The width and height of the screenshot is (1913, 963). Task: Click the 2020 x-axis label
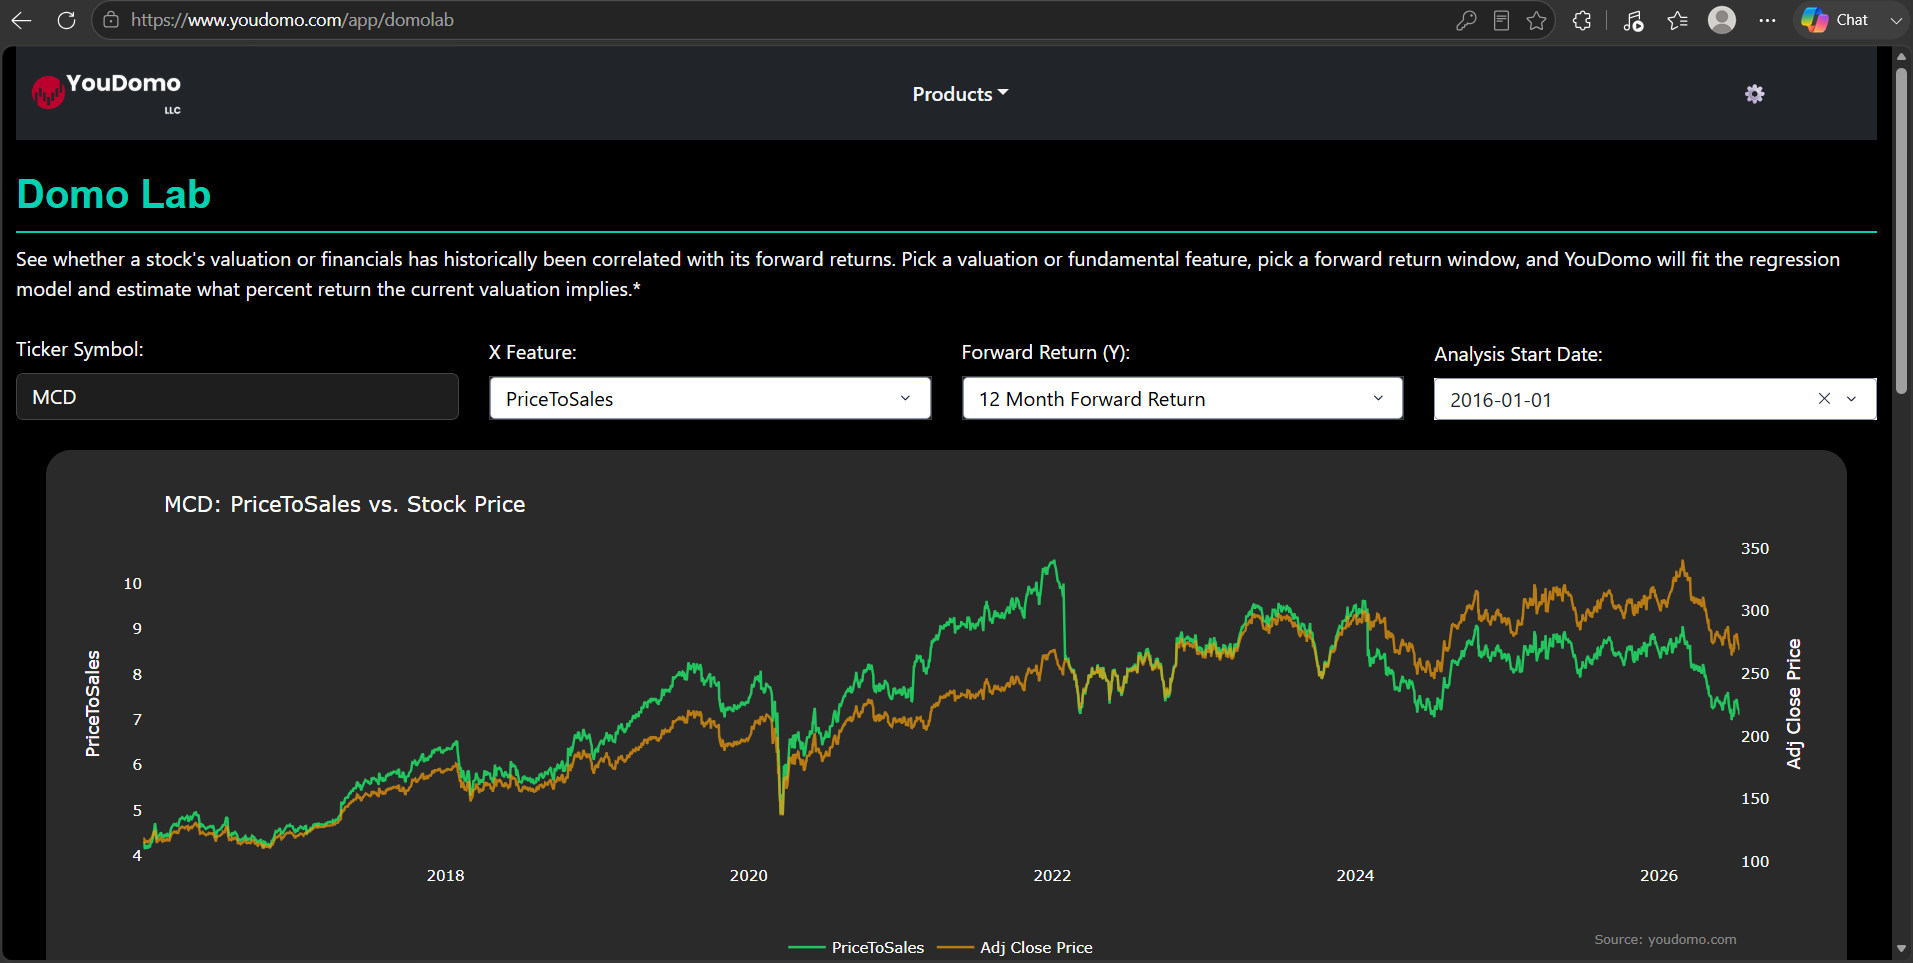[748, 875]
